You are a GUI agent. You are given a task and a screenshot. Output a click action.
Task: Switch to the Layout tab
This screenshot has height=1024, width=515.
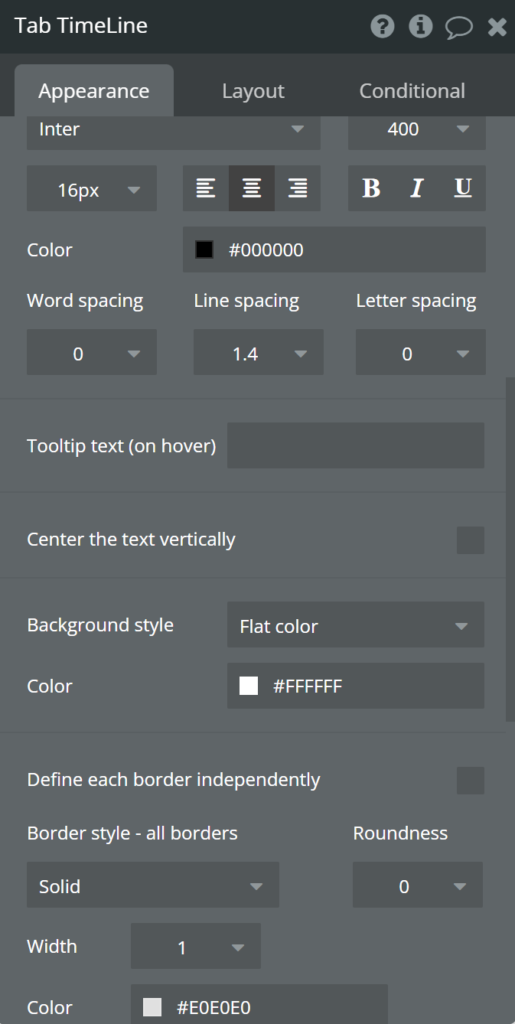click(x=253, y=91)
